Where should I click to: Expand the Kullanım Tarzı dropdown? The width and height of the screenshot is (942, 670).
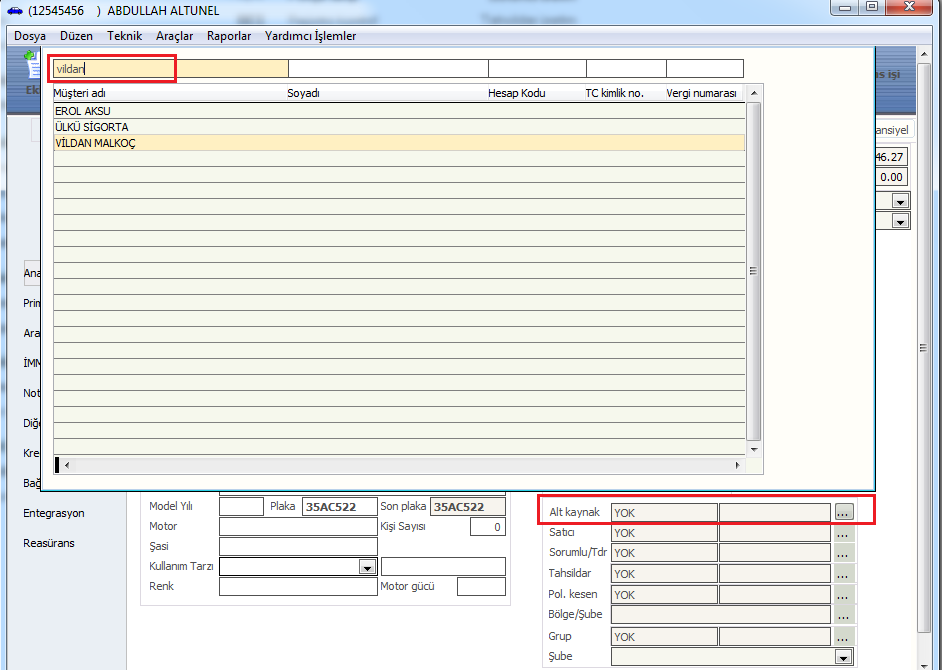pos(366,567)
